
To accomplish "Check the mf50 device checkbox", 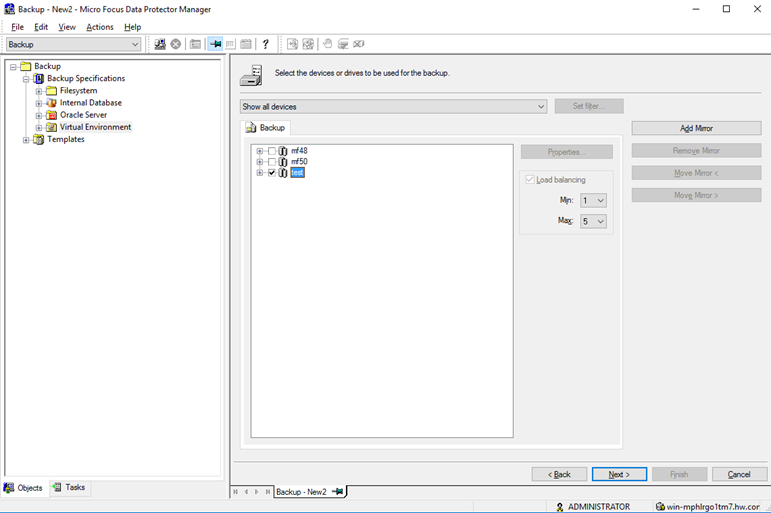I will pos(271,162).
